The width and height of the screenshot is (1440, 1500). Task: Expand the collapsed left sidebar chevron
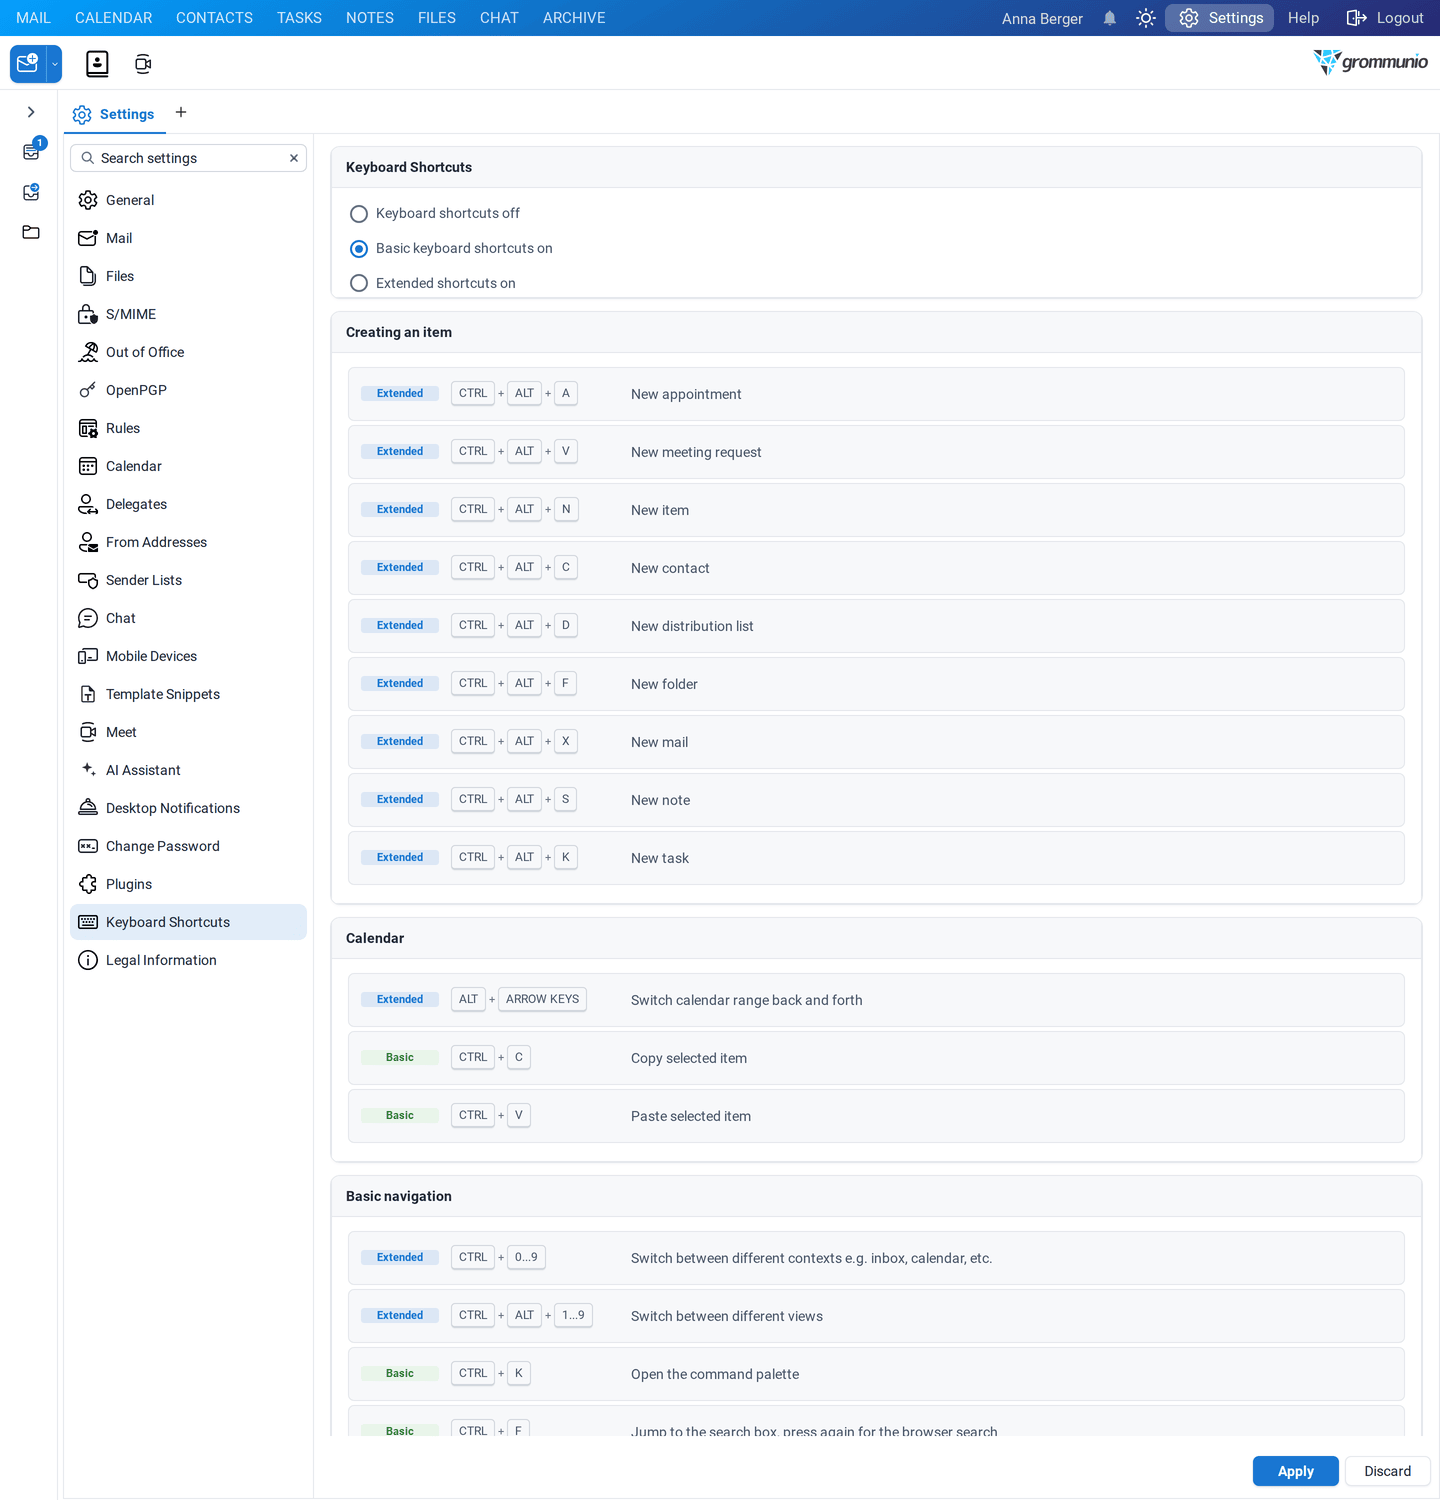pos(31,112)
